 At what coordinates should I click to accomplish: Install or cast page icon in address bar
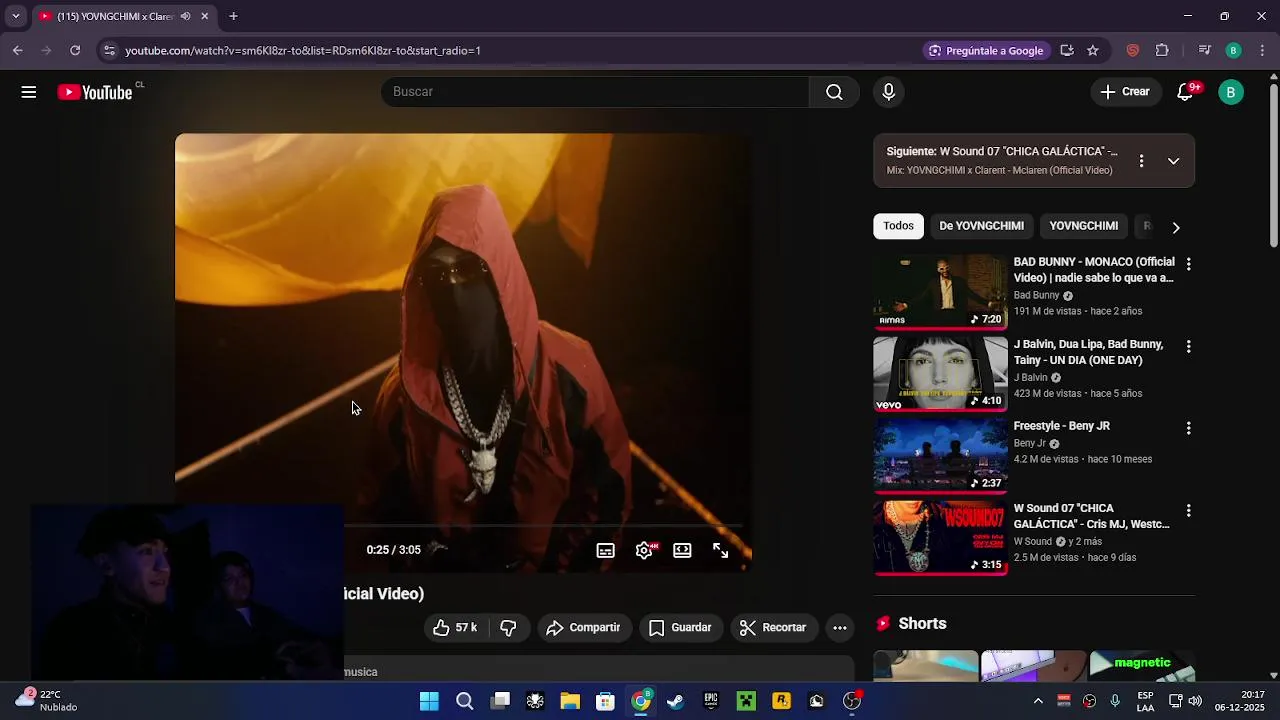(x=1067, y=50)
